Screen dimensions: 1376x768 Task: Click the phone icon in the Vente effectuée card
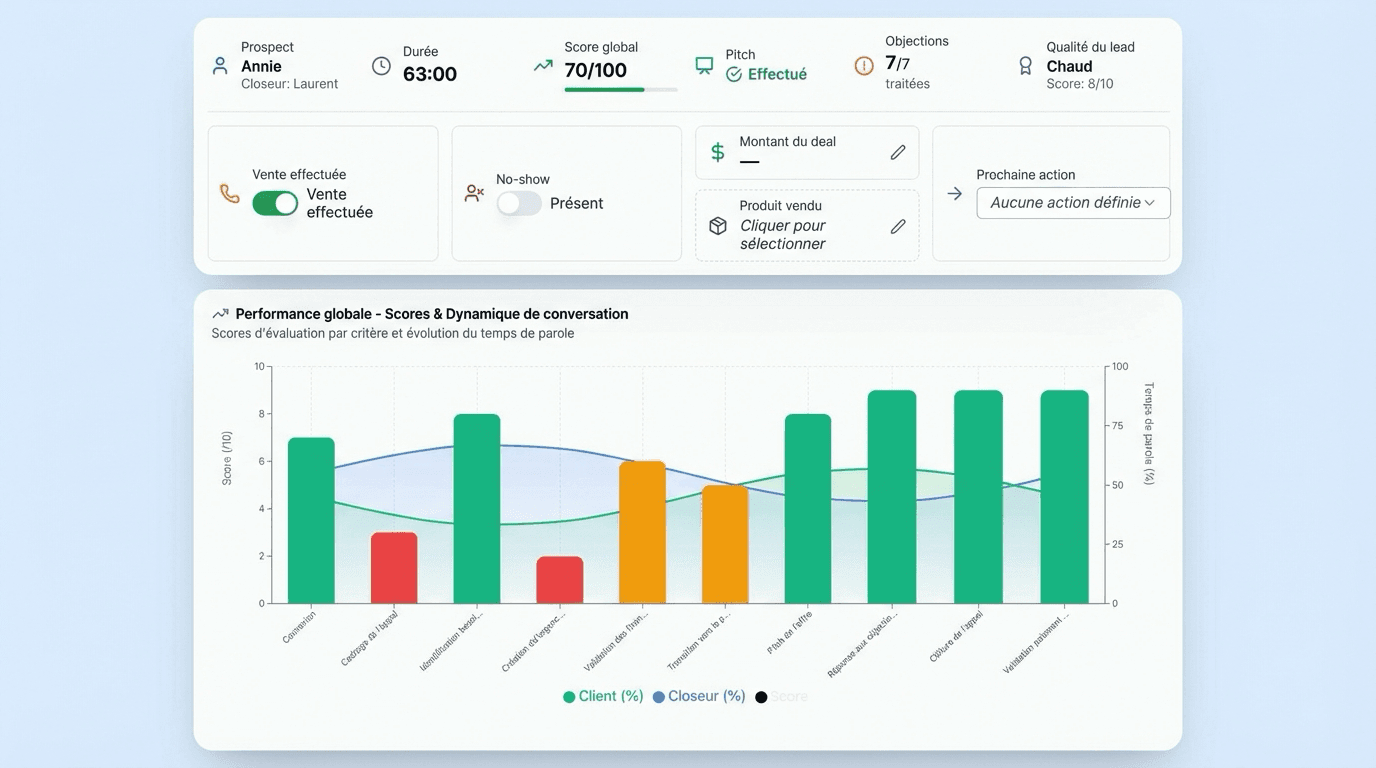229,195
